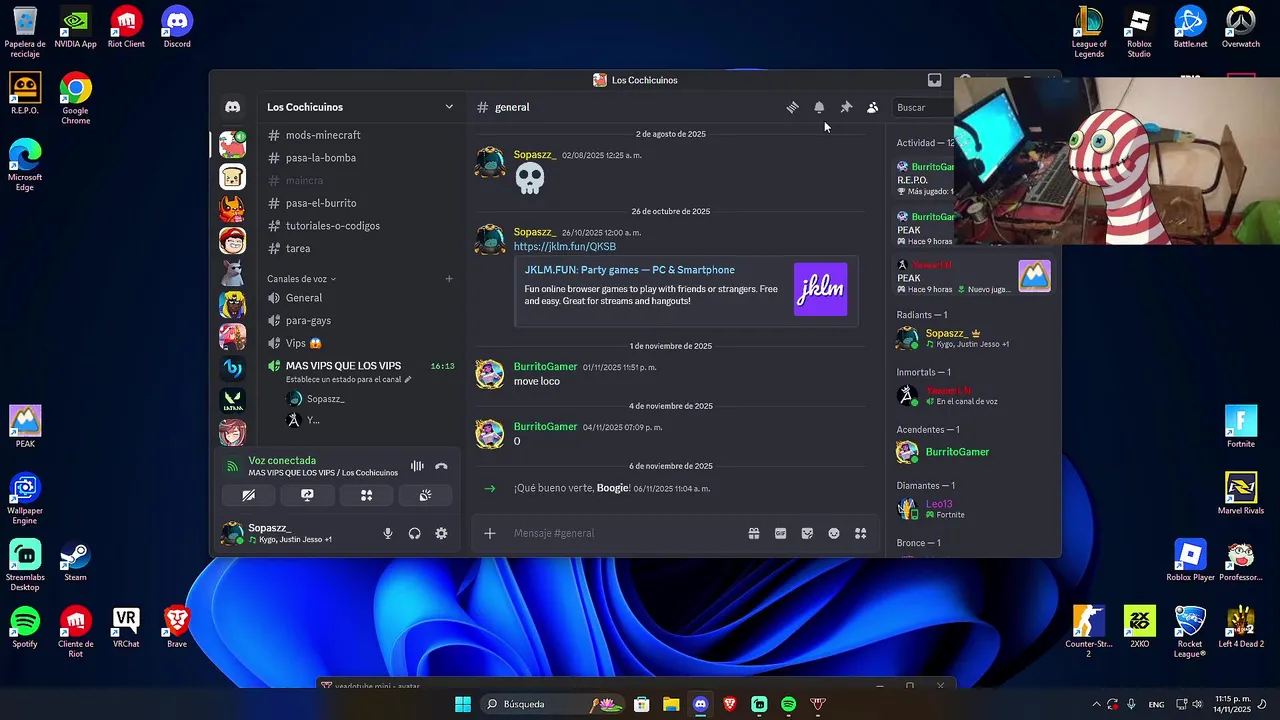This screenshot has width=1280, height=720.
Task: Collapse the Canales de voz category
Action: (x=301, y=279)
